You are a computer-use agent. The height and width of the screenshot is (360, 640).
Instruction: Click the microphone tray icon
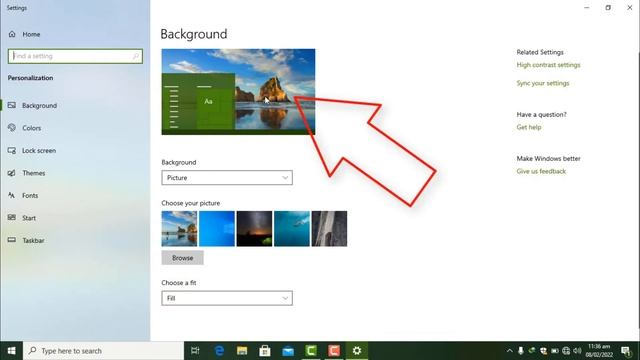pos(521,351)
